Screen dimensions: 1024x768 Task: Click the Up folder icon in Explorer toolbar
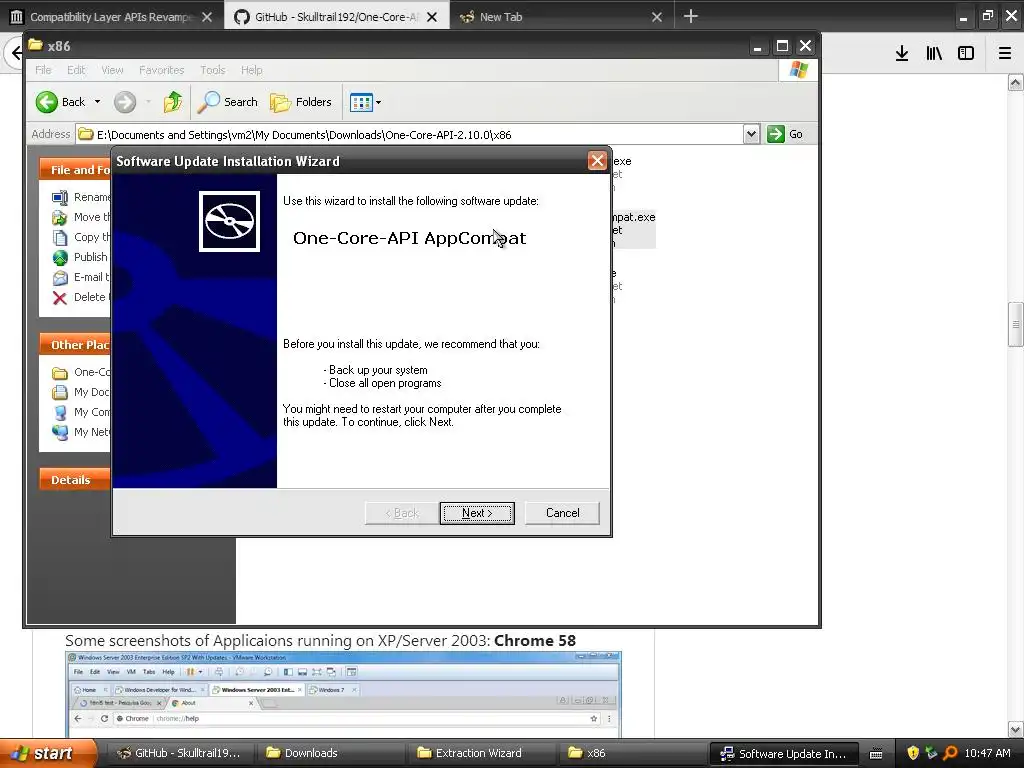(172, 102)
